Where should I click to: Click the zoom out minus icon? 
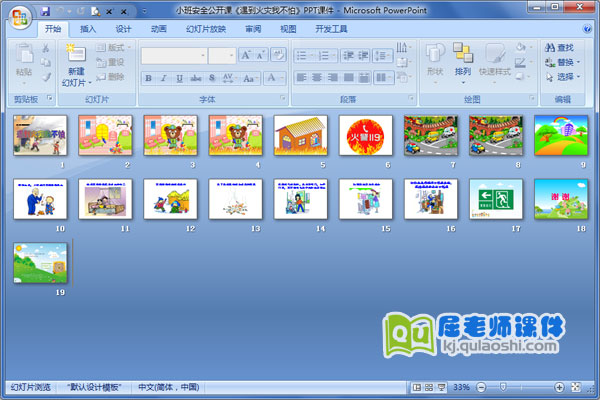coord(482,387)
